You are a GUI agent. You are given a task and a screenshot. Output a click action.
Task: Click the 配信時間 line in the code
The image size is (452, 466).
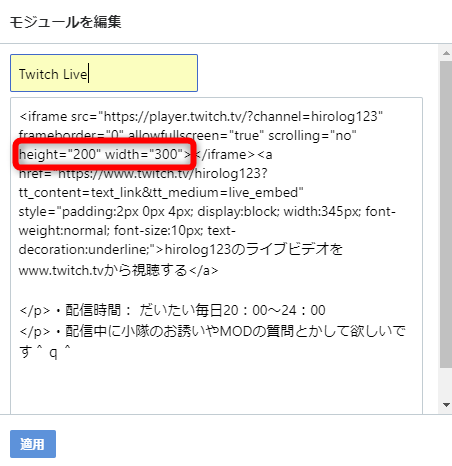[x=172, y=310]
